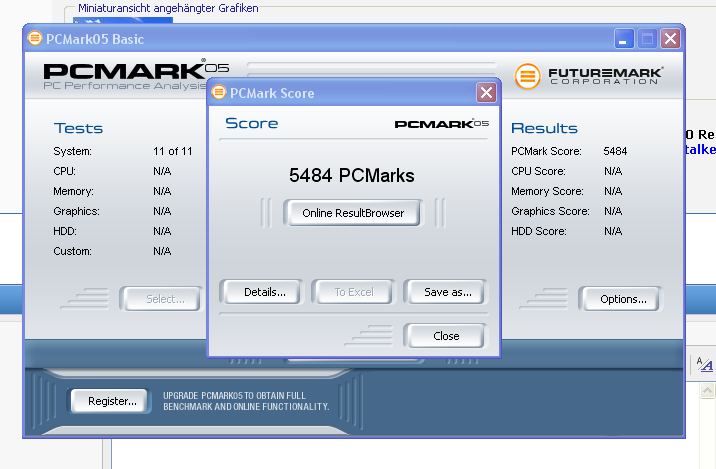Click the "11 of 11" System value
This screenshot has height=469, width=716.
coord(173,151)
